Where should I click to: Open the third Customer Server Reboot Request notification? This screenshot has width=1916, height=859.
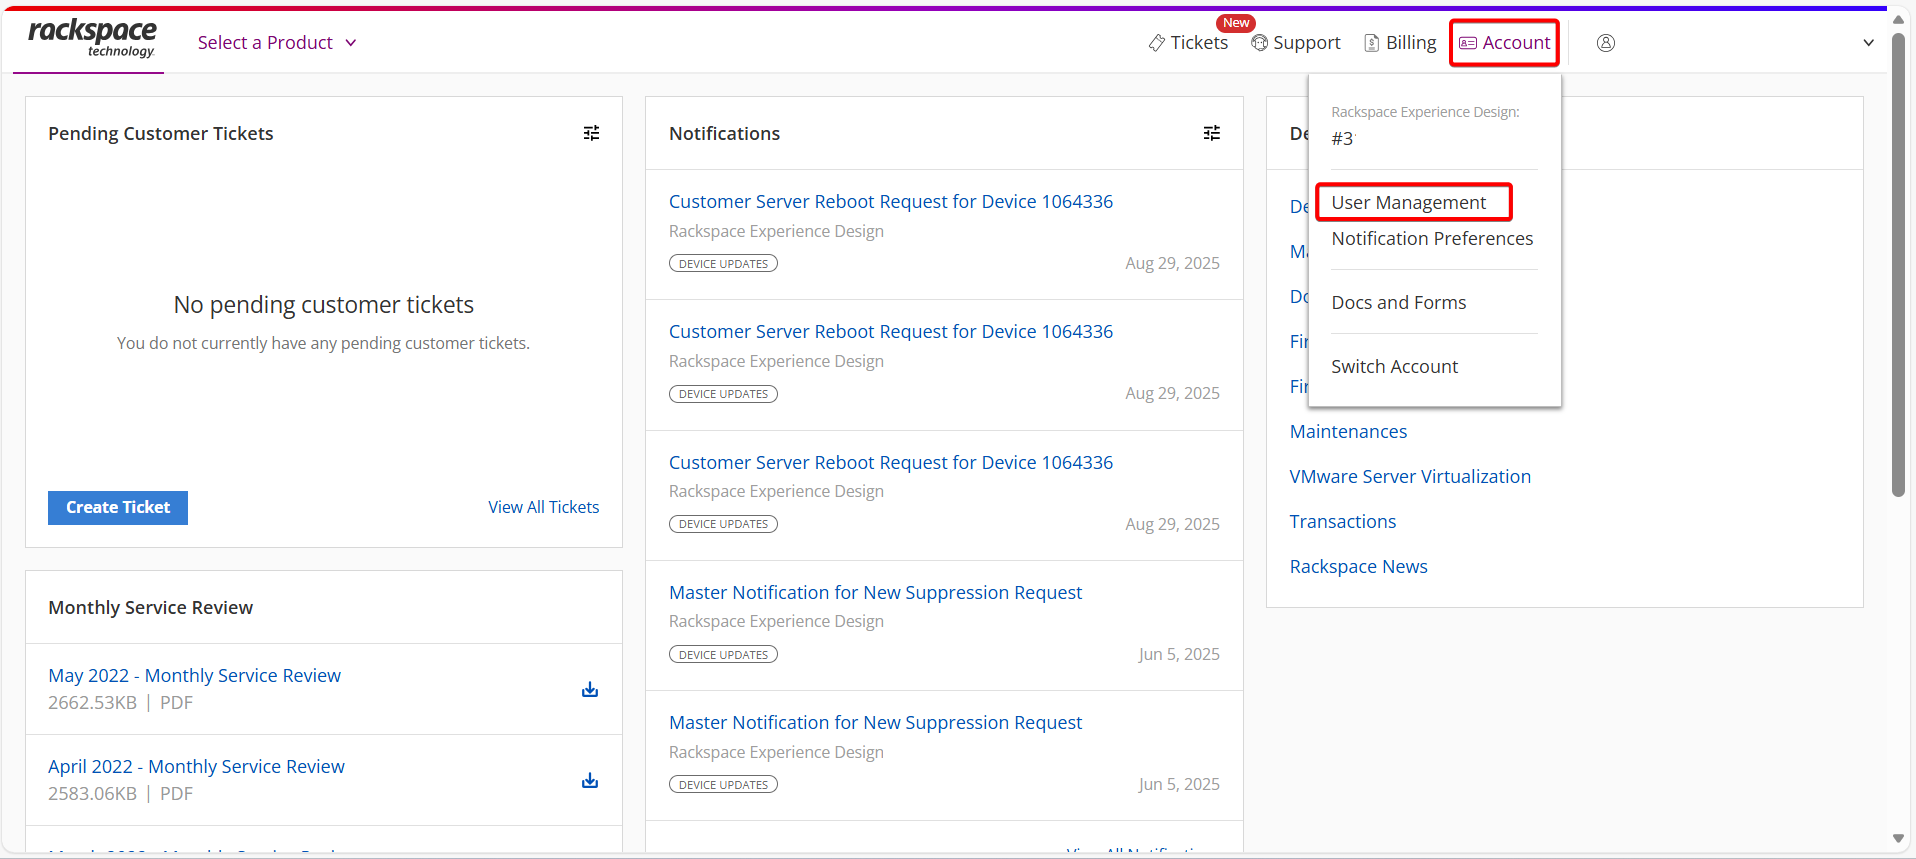(x=891, y=463)
